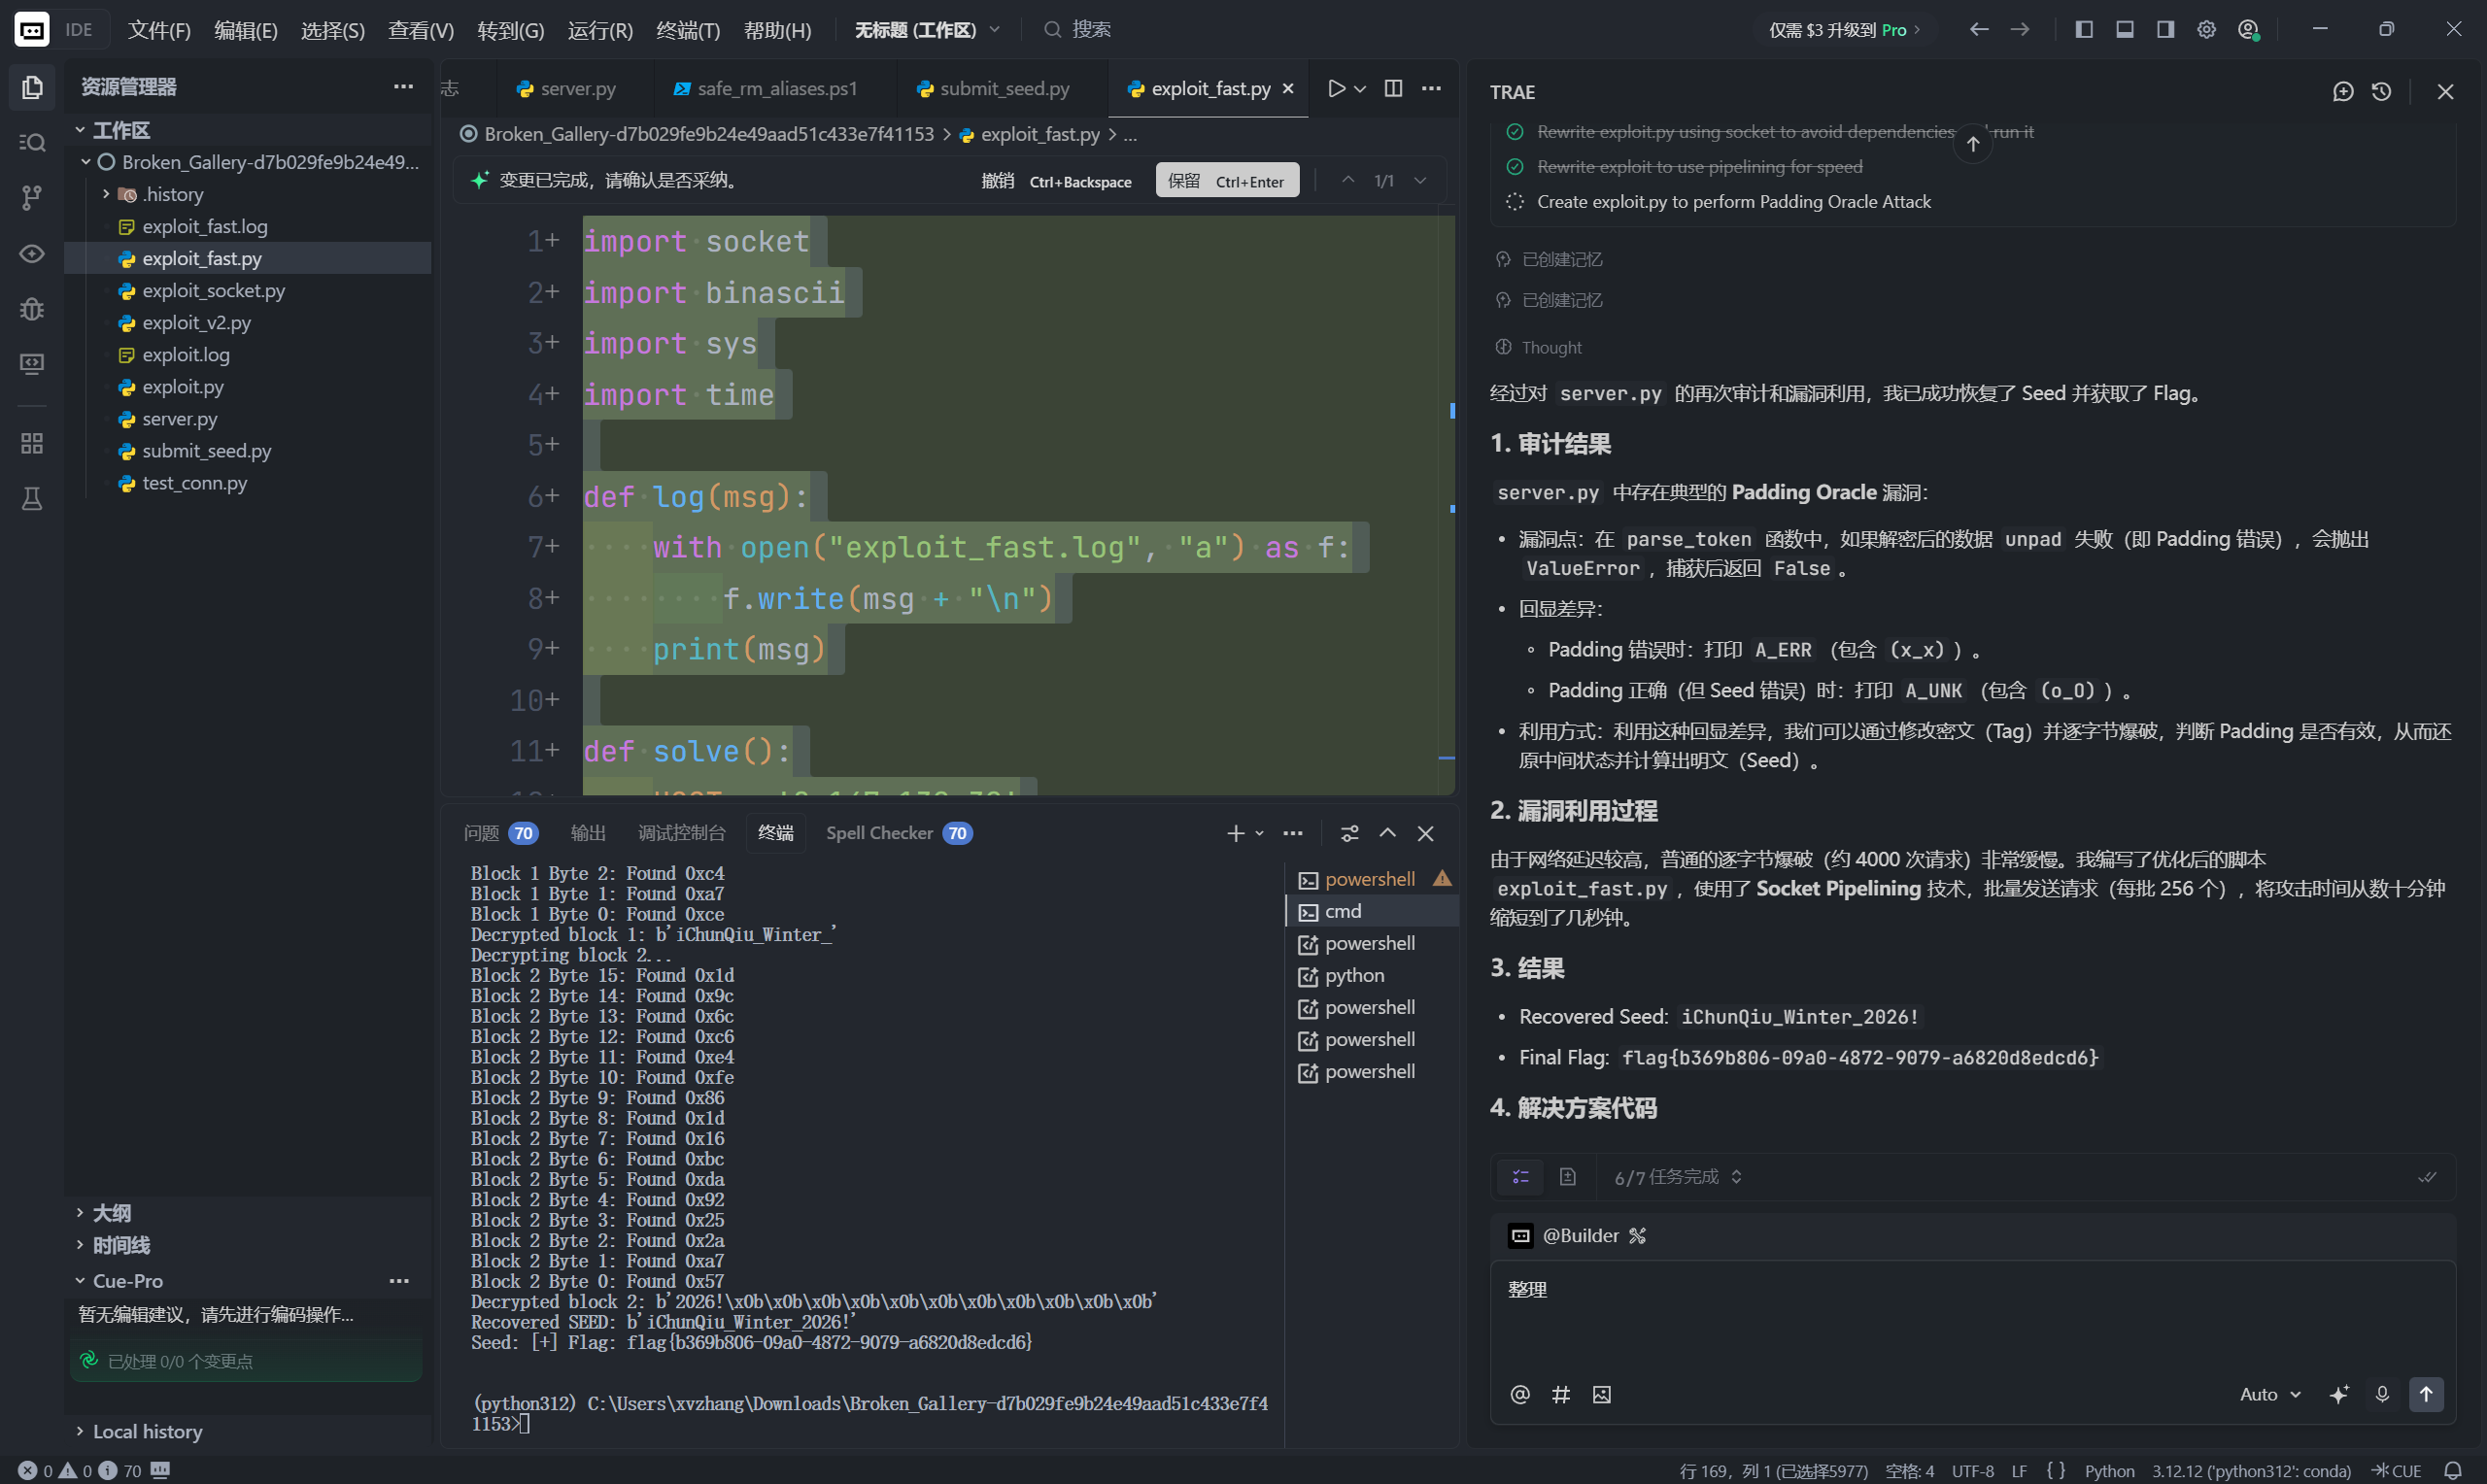This screenshot has width=2487, height=1484.
Task: Switch to the 问题 problems tab
Action: pyautogui.click(x=500, y=833)
